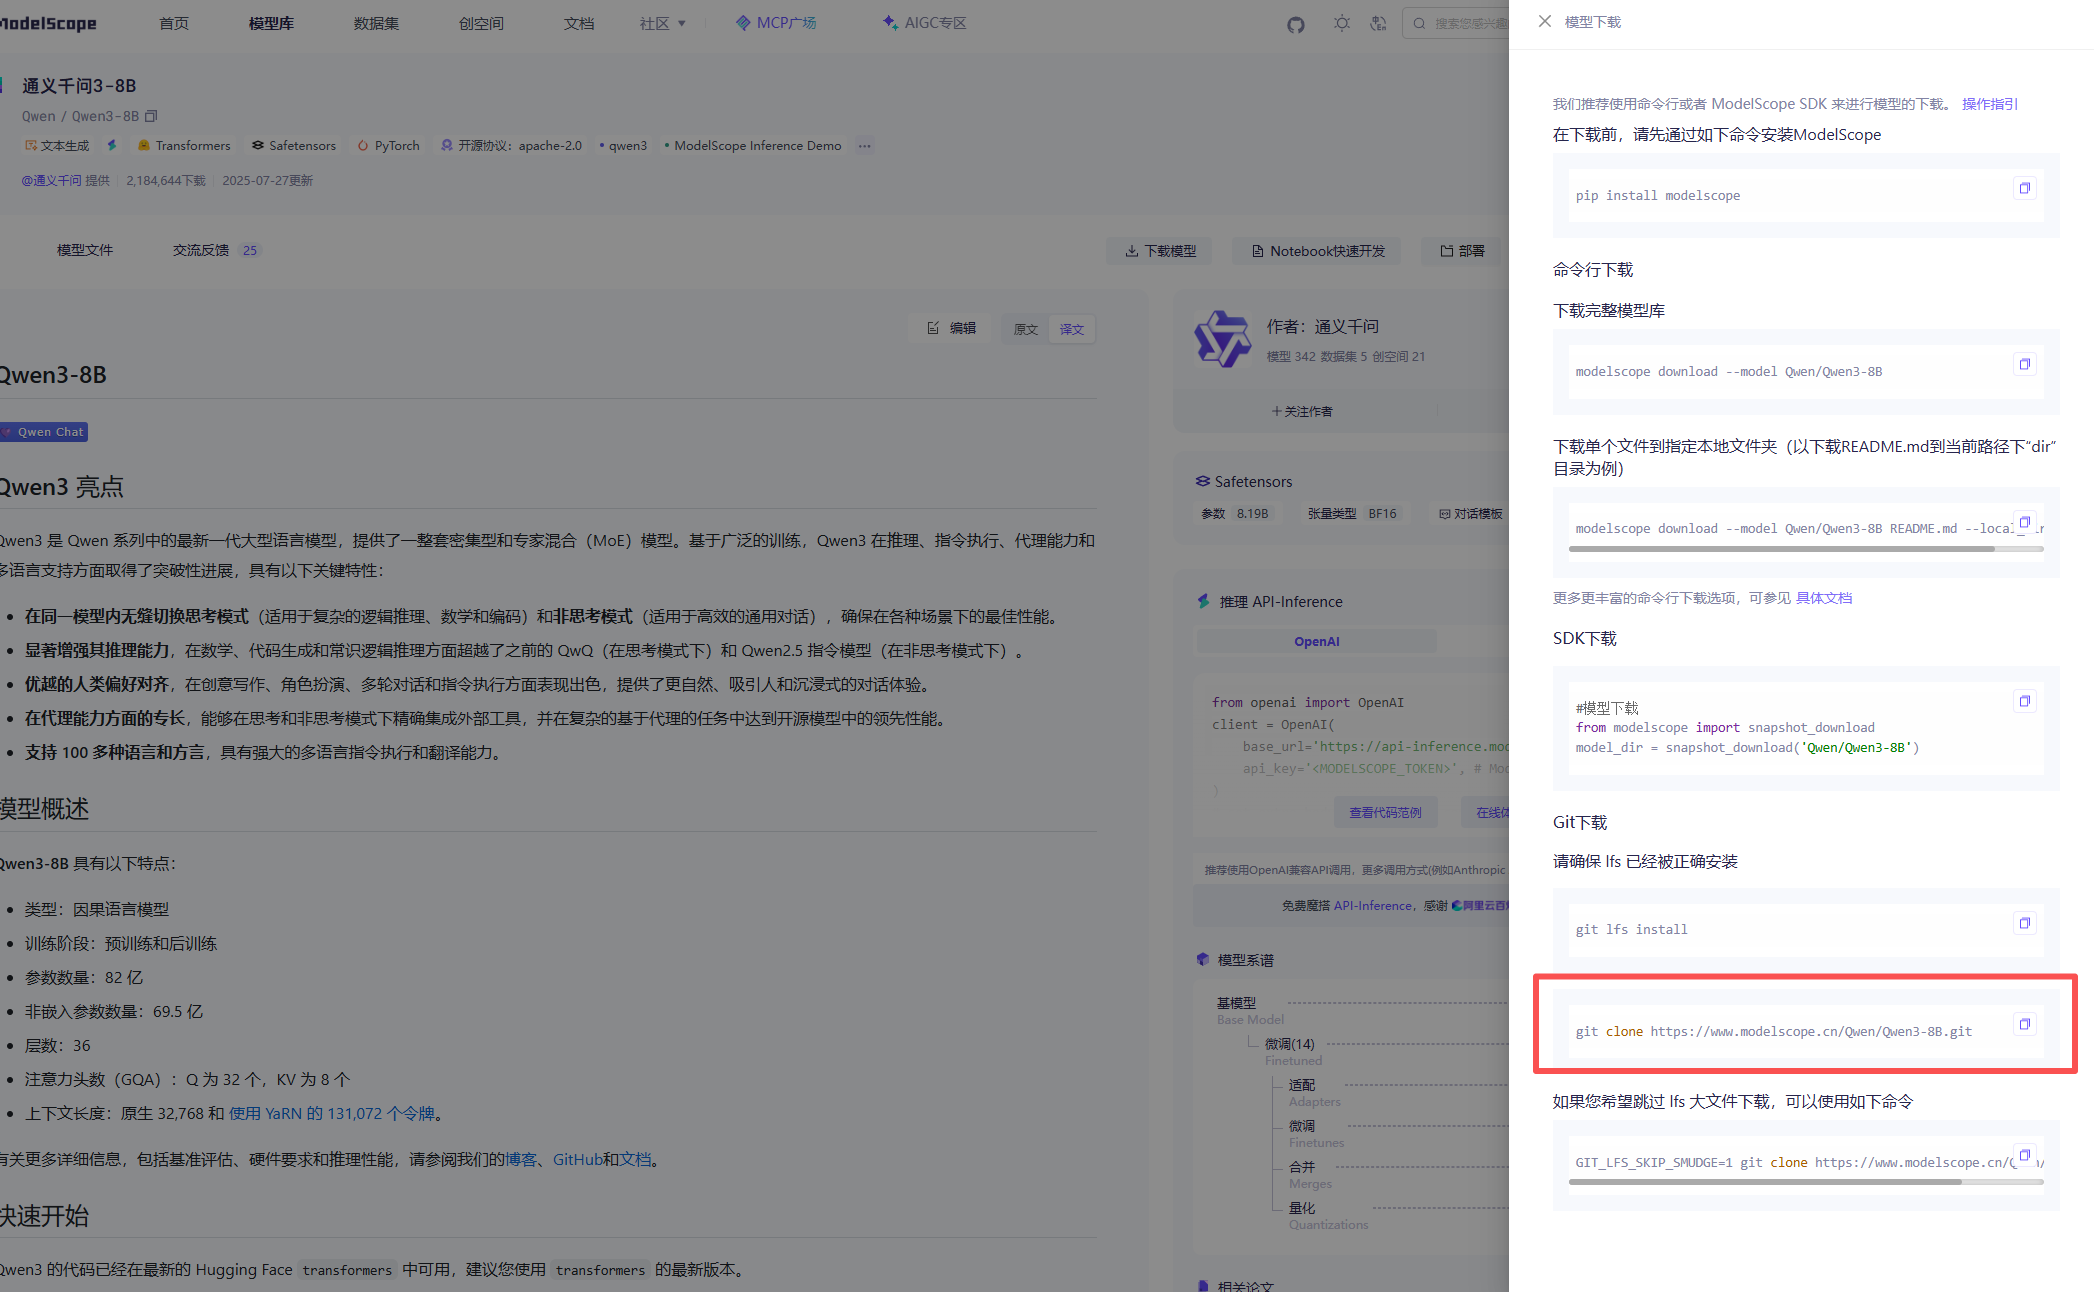Open 创空间 in the top menu
Screen dimensions: 2094x1292
coord(481,23)
